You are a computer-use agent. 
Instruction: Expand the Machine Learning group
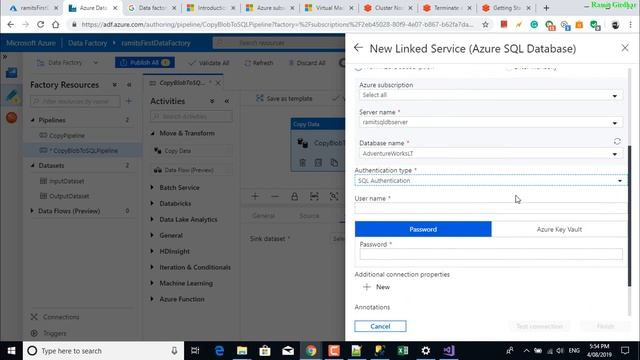(152, 283)
